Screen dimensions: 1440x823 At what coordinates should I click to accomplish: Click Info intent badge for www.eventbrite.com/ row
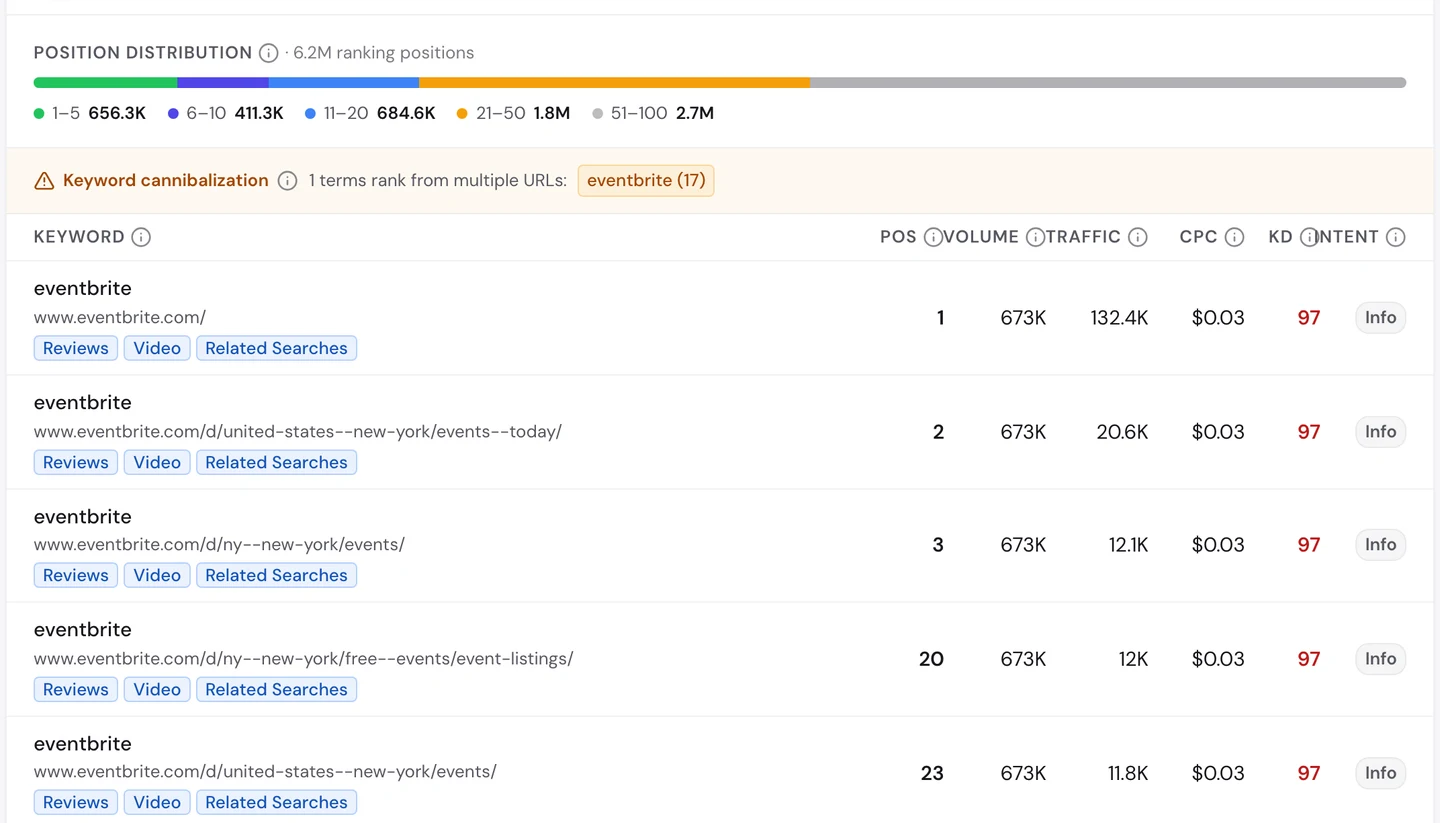tap(1380, 318)
